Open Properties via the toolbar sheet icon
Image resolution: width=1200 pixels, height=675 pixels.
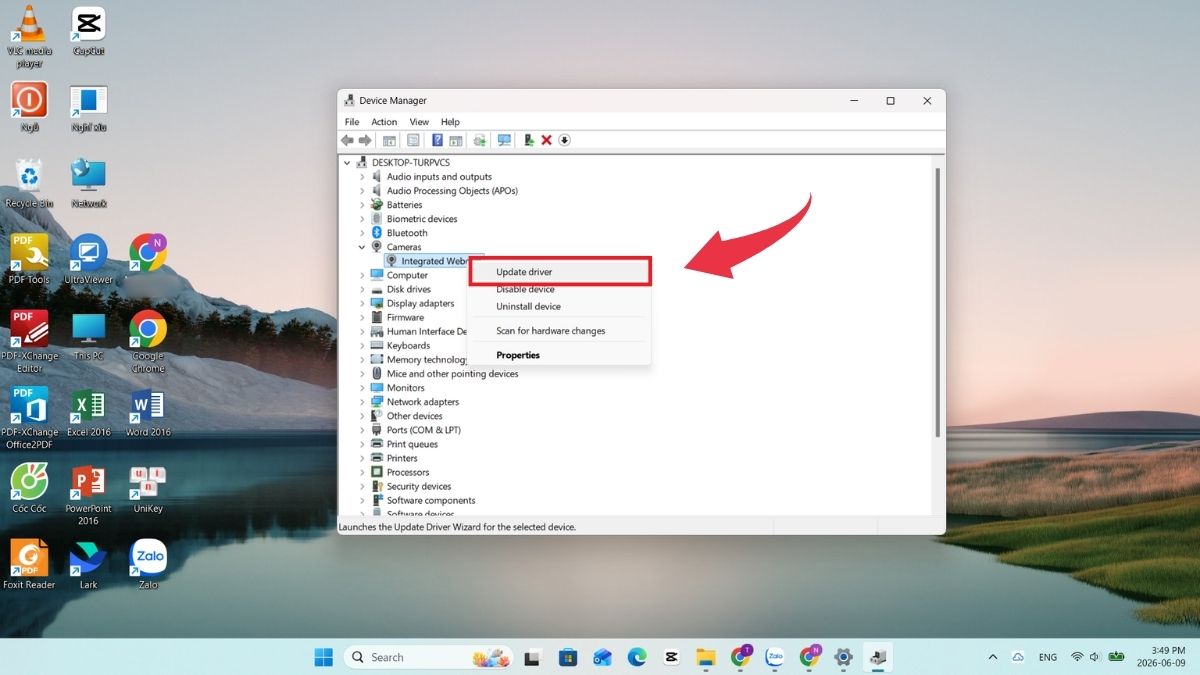click(x=413, y=140)
